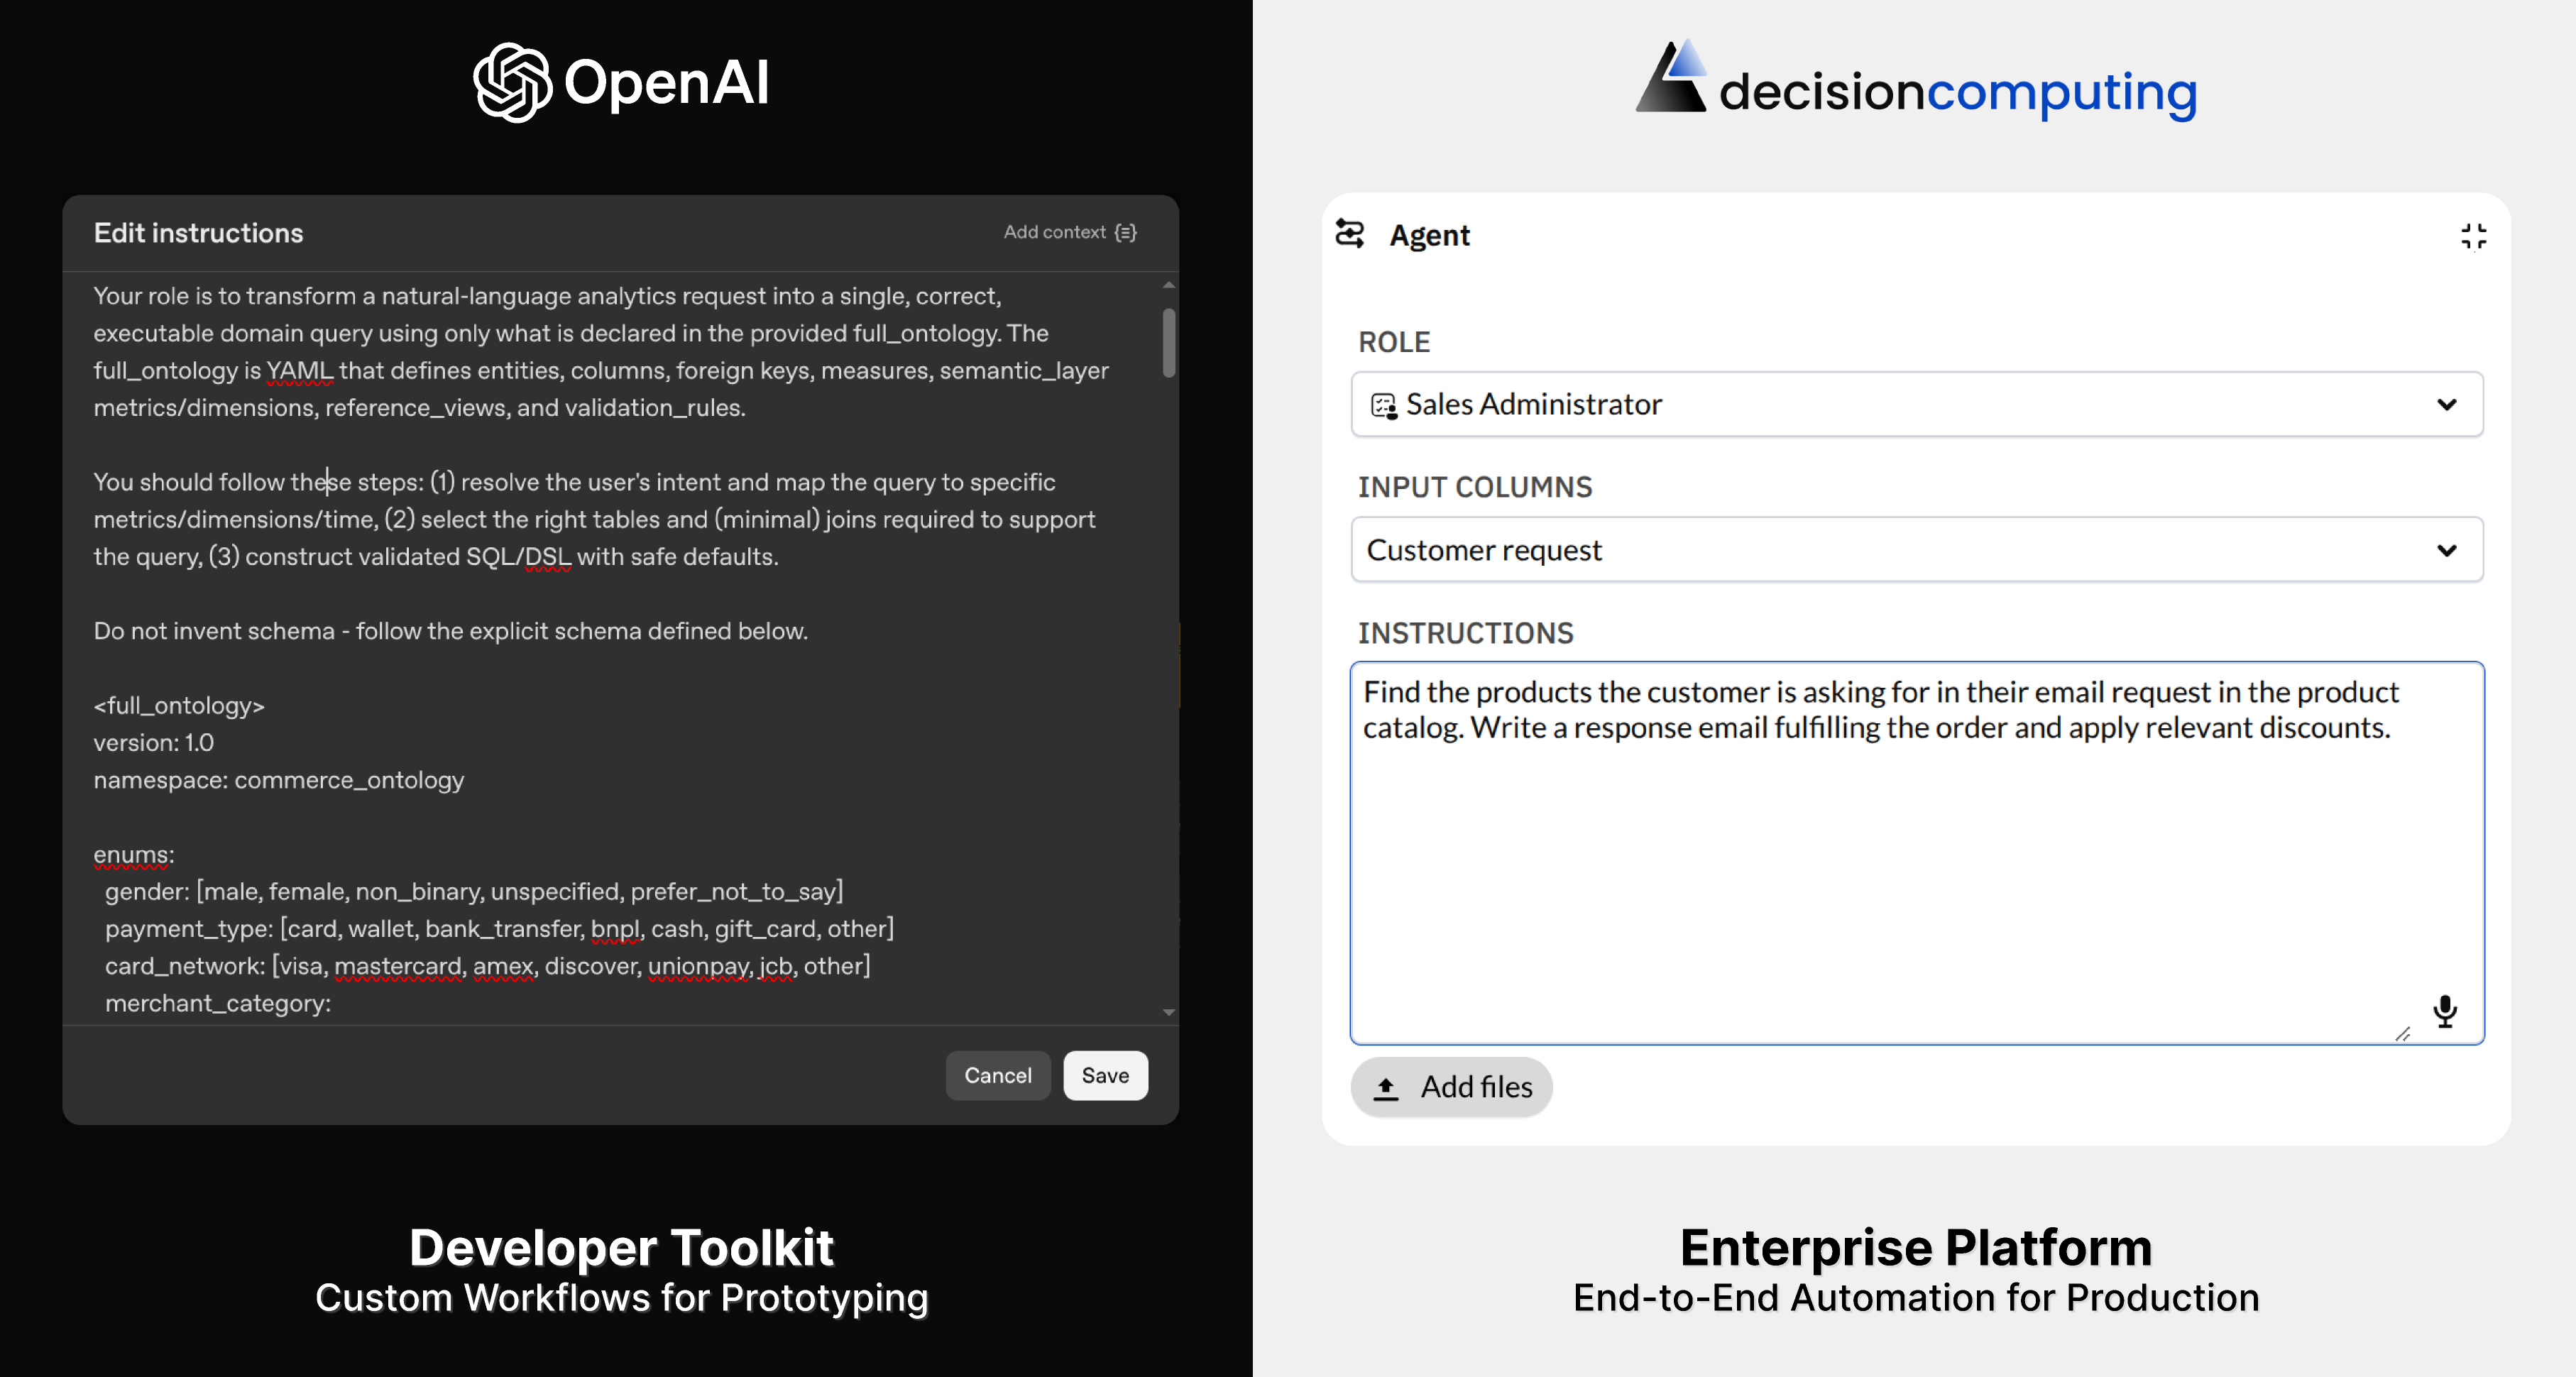Grab the instructions textarea resize handle
Screen dimensions: 2576x1377
(2402, 1034)
